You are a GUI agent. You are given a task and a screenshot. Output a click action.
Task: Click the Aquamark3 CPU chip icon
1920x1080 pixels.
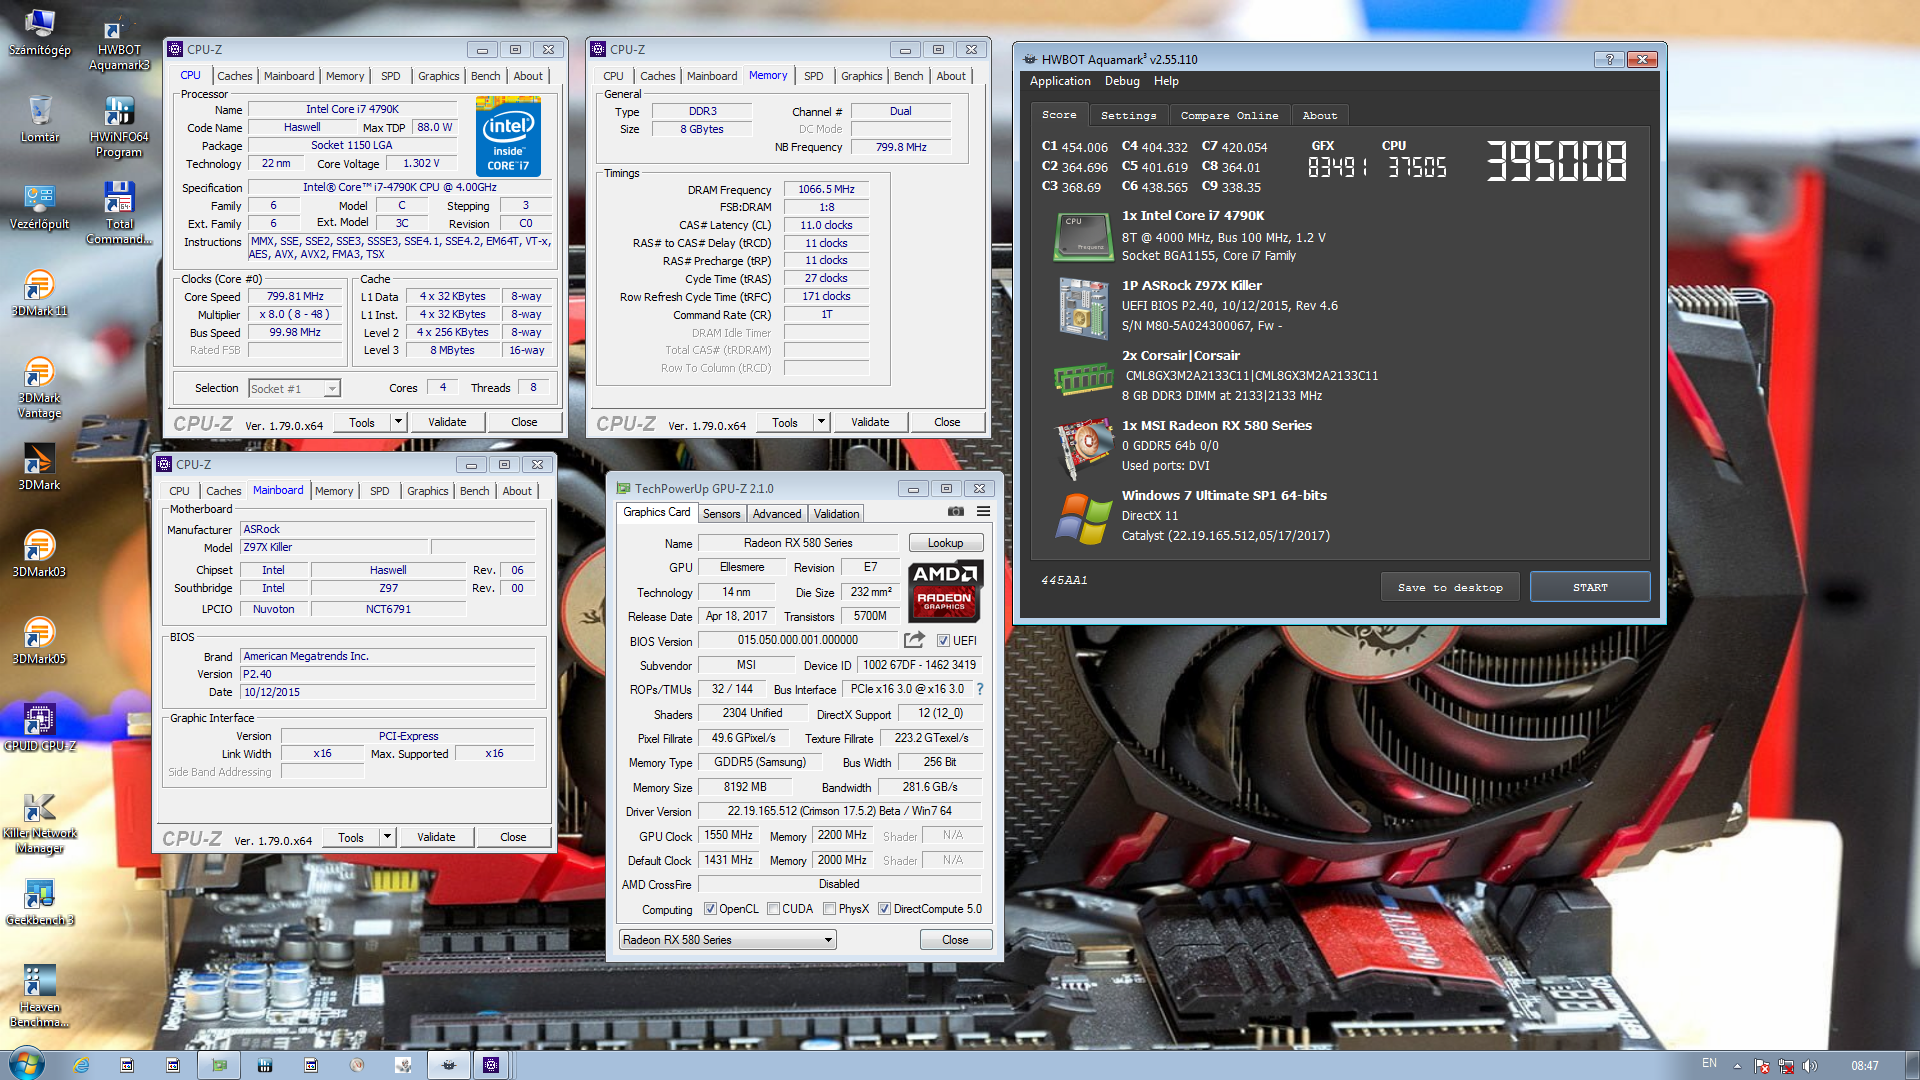click(1084, 237)
